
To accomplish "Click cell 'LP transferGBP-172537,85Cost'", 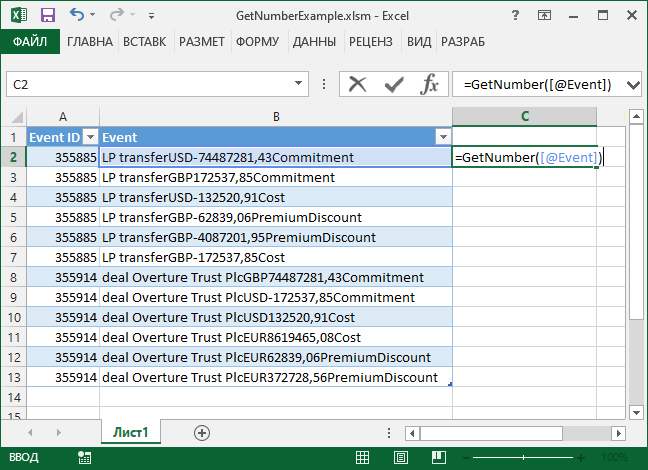I will pyautogui.click(x=276, y=257).
